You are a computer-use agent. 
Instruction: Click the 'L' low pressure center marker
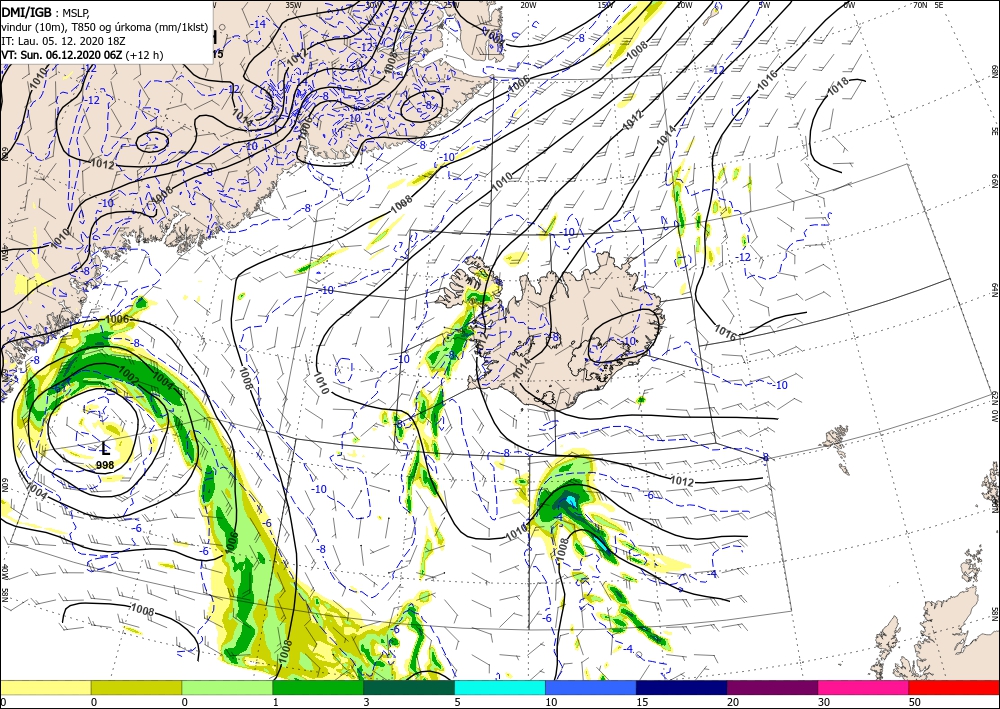point(106,449)
